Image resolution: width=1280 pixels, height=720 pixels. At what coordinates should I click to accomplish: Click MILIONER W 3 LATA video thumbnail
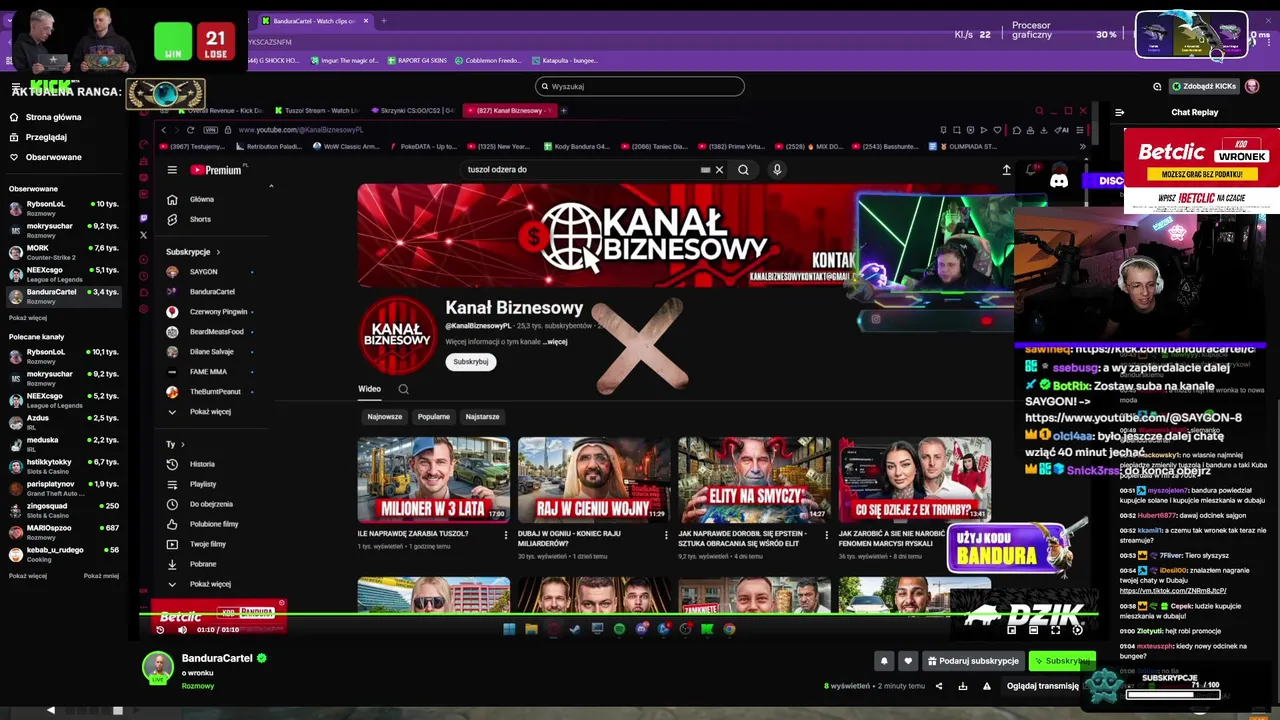click(434, 480)
